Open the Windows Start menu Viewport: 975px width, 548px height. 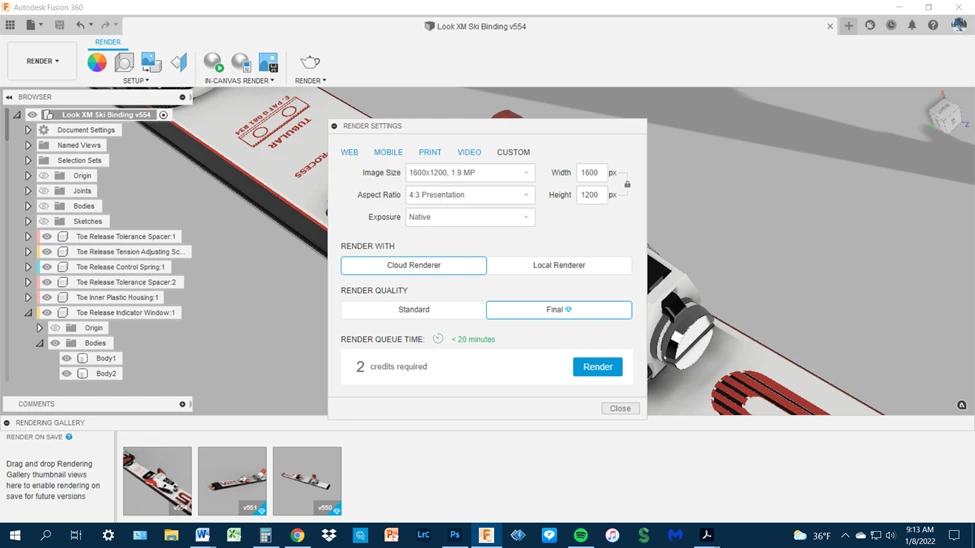click(15, 535)
